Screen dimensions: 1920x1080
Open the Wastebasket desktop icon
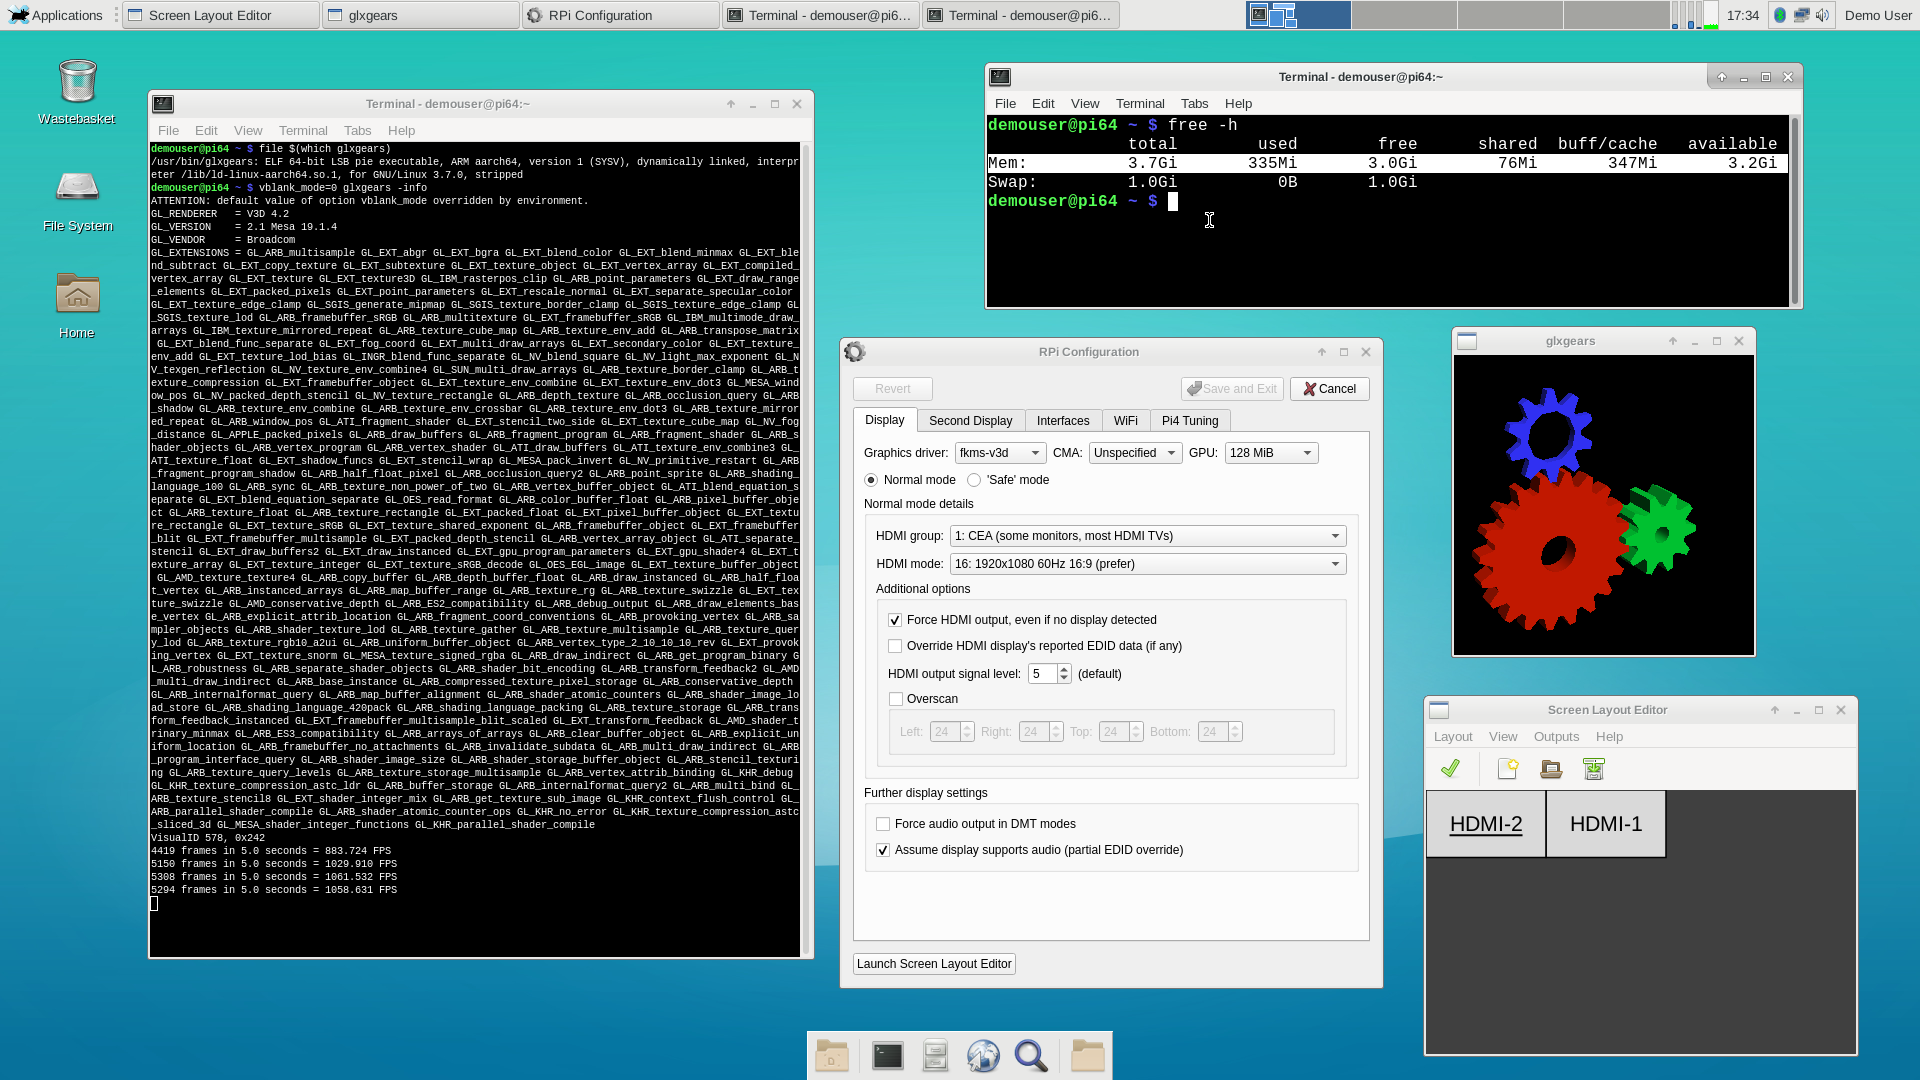77,82
